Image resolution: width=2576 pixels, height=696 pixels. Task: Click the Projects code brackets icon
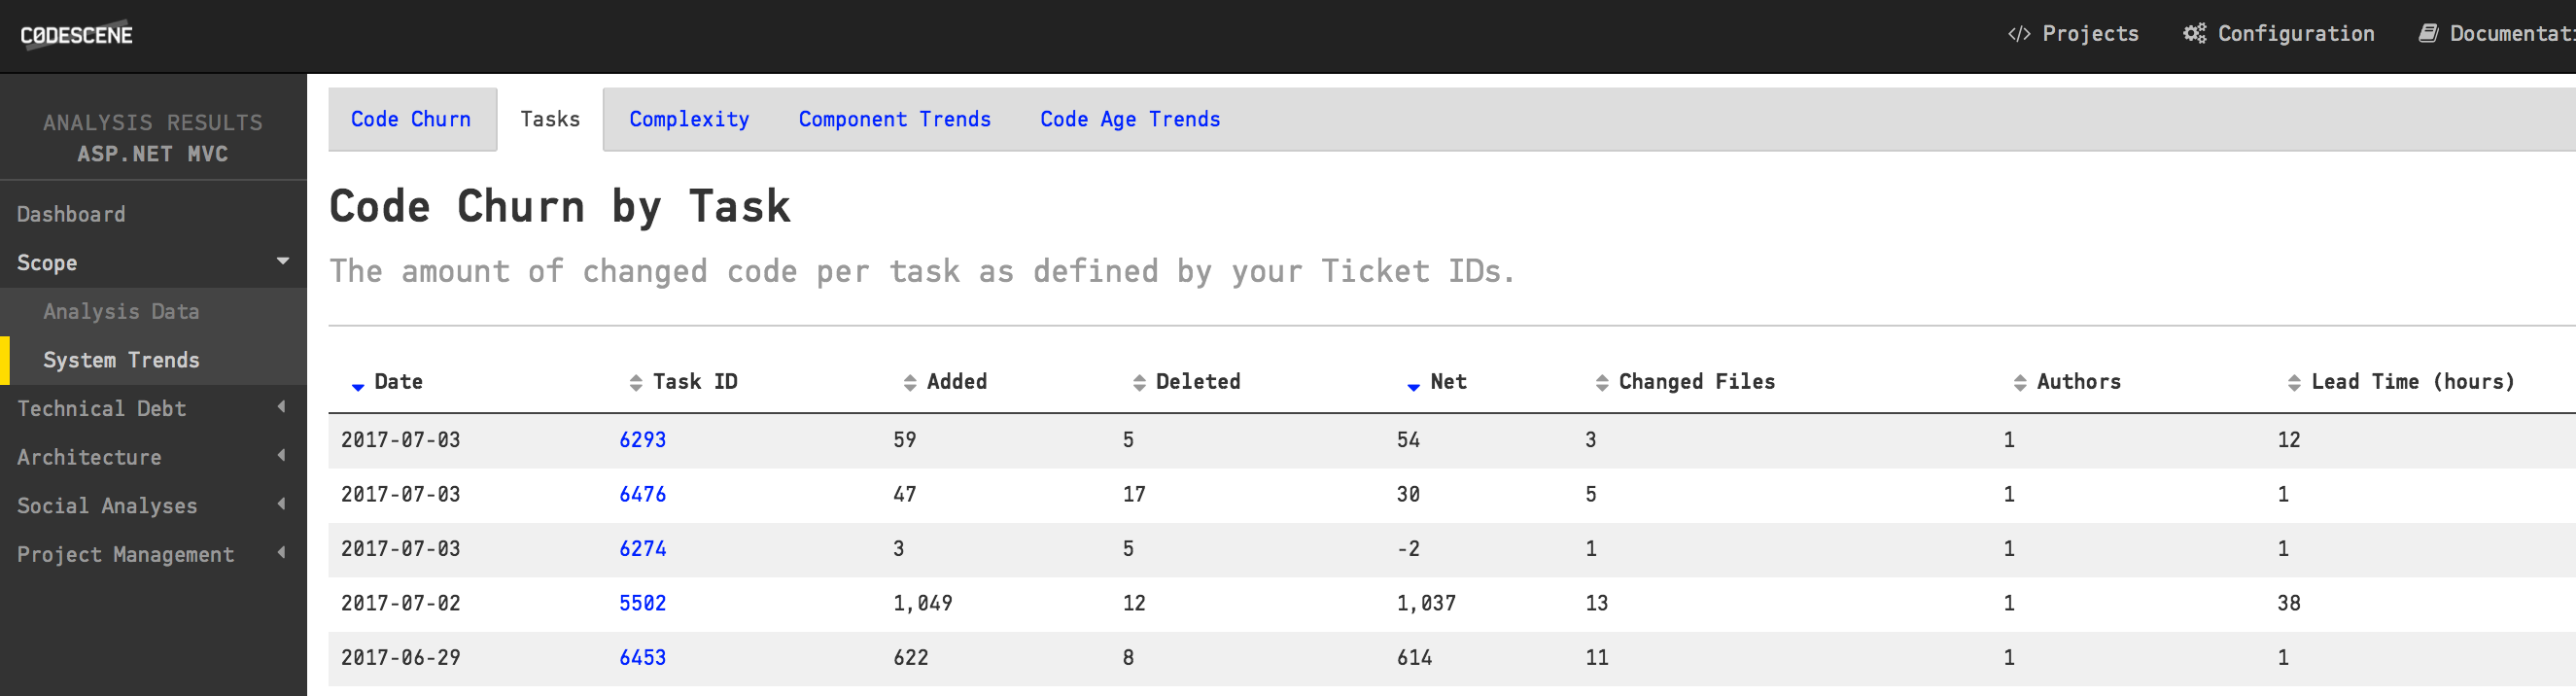coord(2018,34)
